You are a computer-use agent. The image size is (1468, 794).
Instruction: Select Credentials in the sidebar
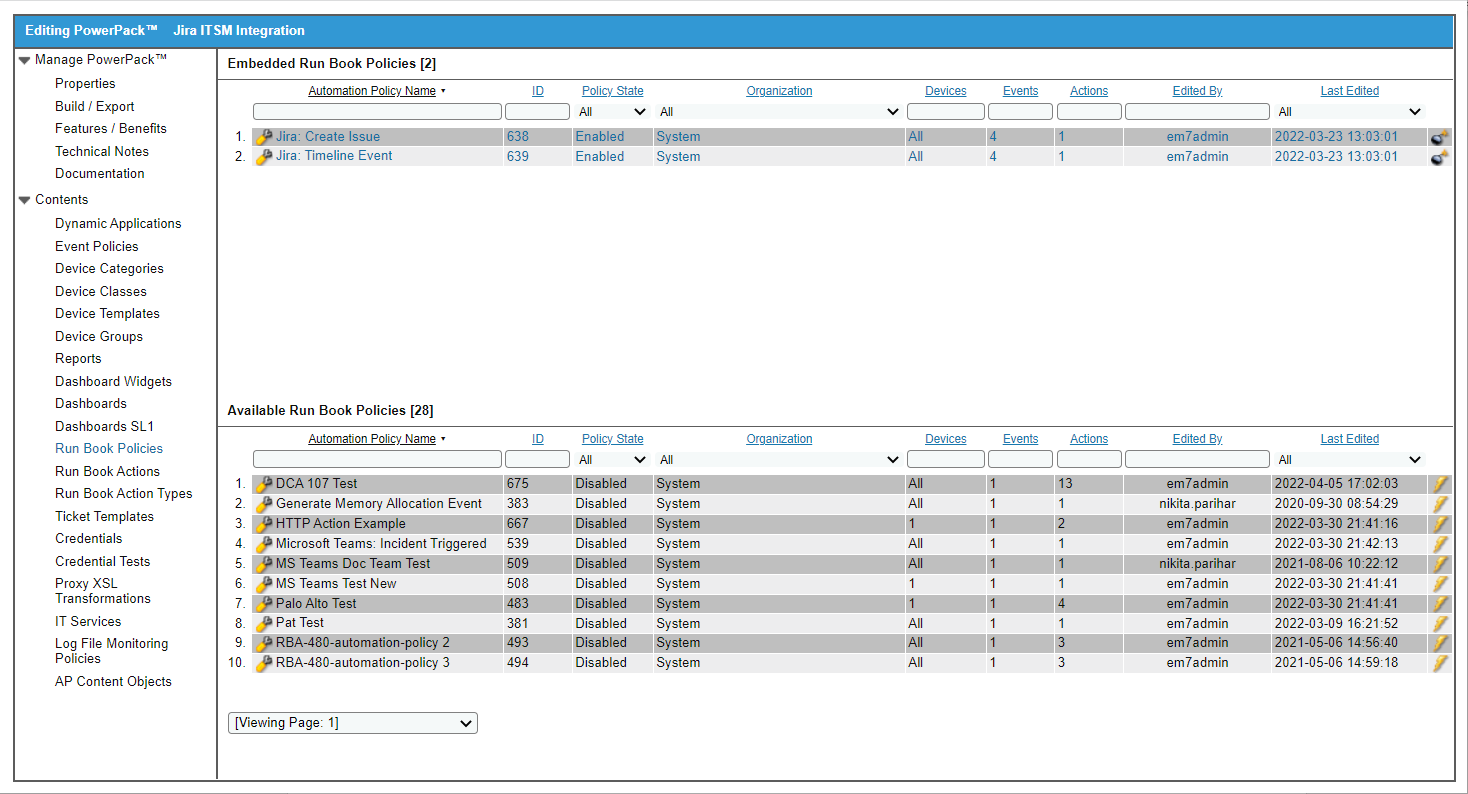point(88,539)
